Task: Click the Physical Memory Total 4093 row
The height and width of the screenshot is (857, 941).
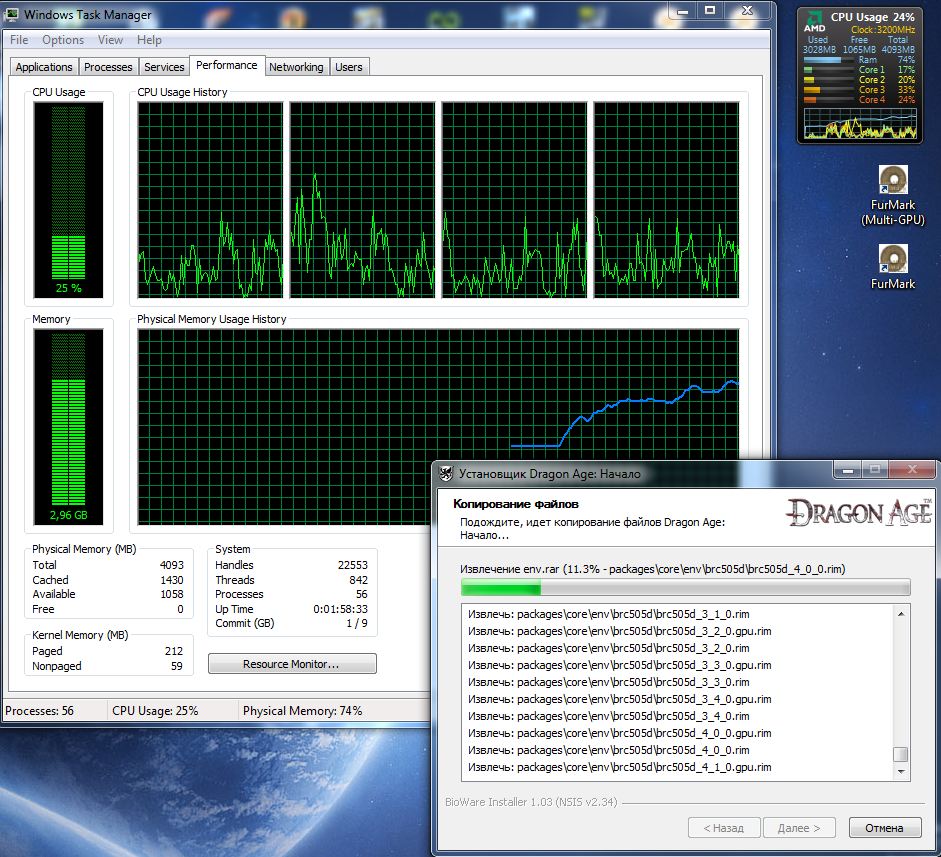Action: [x=108, y=565]
